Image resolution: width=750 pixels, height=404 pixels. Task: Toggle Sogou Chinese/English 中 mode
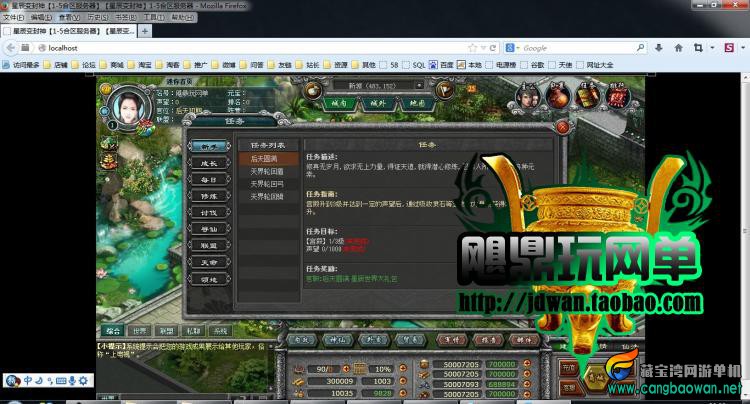(28, 381)
